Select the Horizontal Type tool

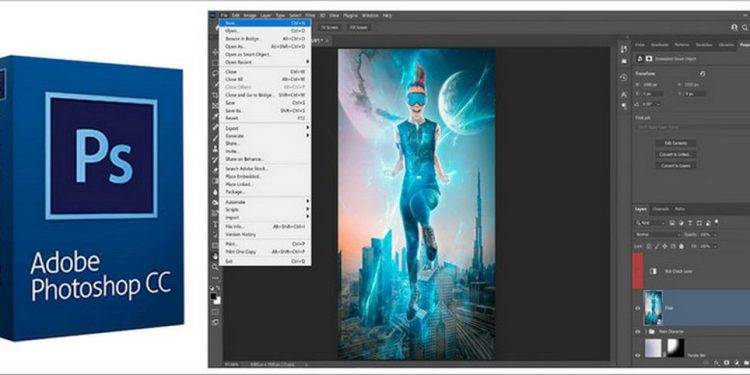pyautogui.click(x=215, y=224)
